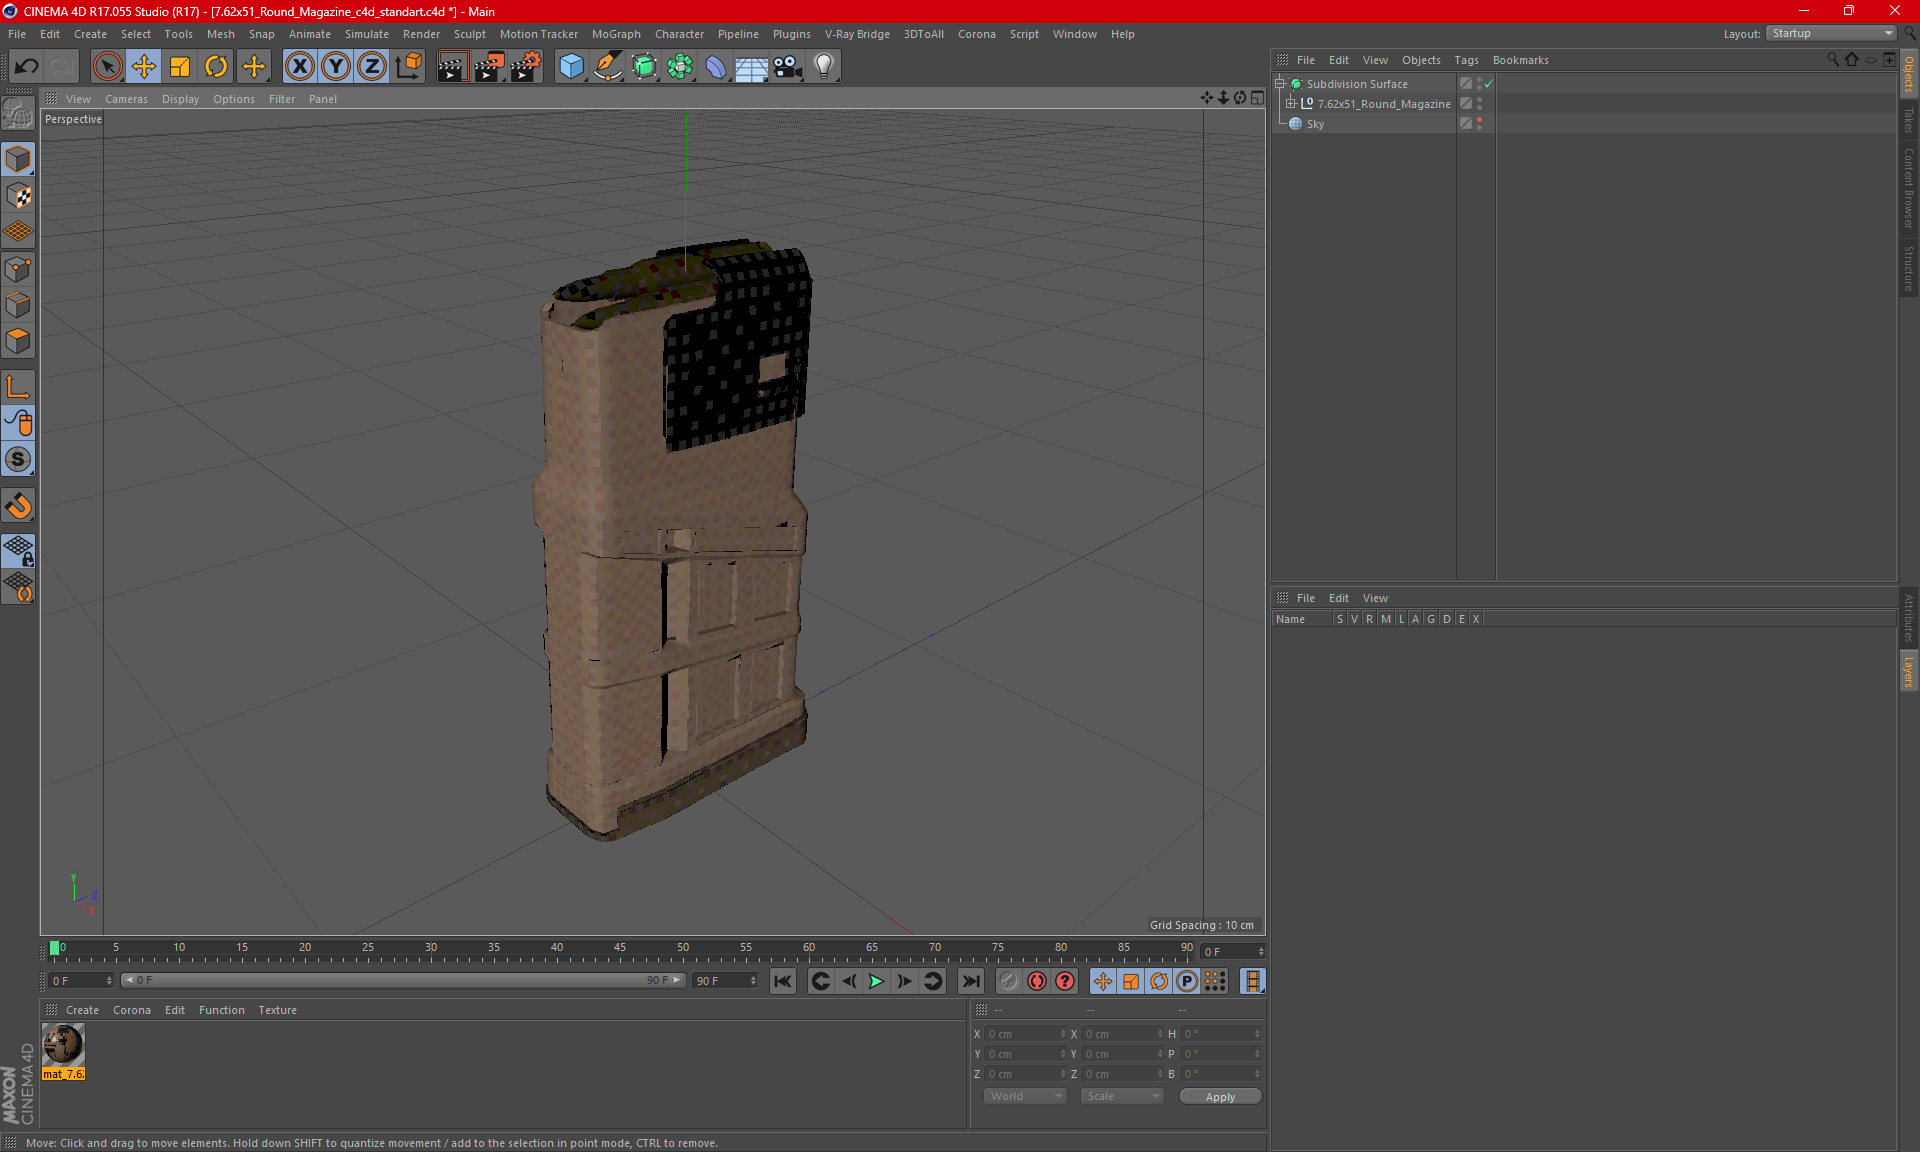Play the animation forward
1920x1152 pixels.
coord(876,981)
